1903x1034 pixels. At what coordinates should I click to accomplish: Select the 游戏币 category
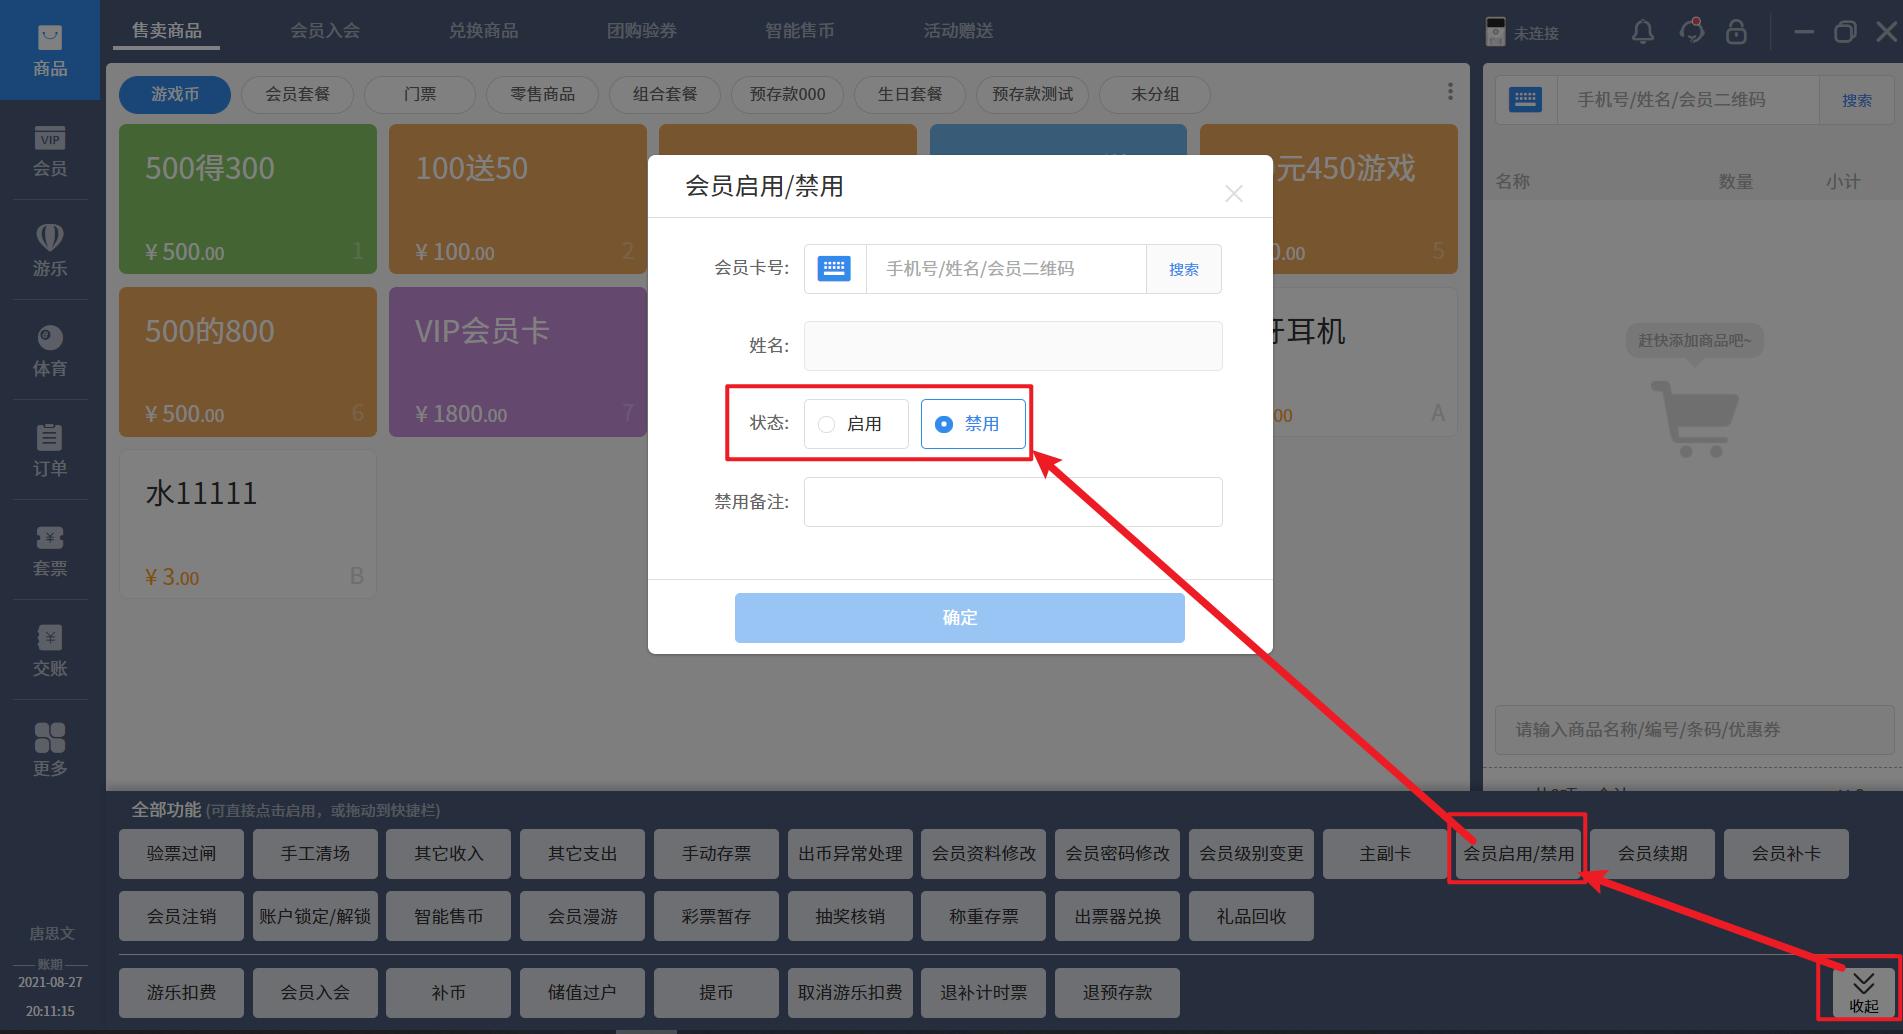click(x=175, y=94)
